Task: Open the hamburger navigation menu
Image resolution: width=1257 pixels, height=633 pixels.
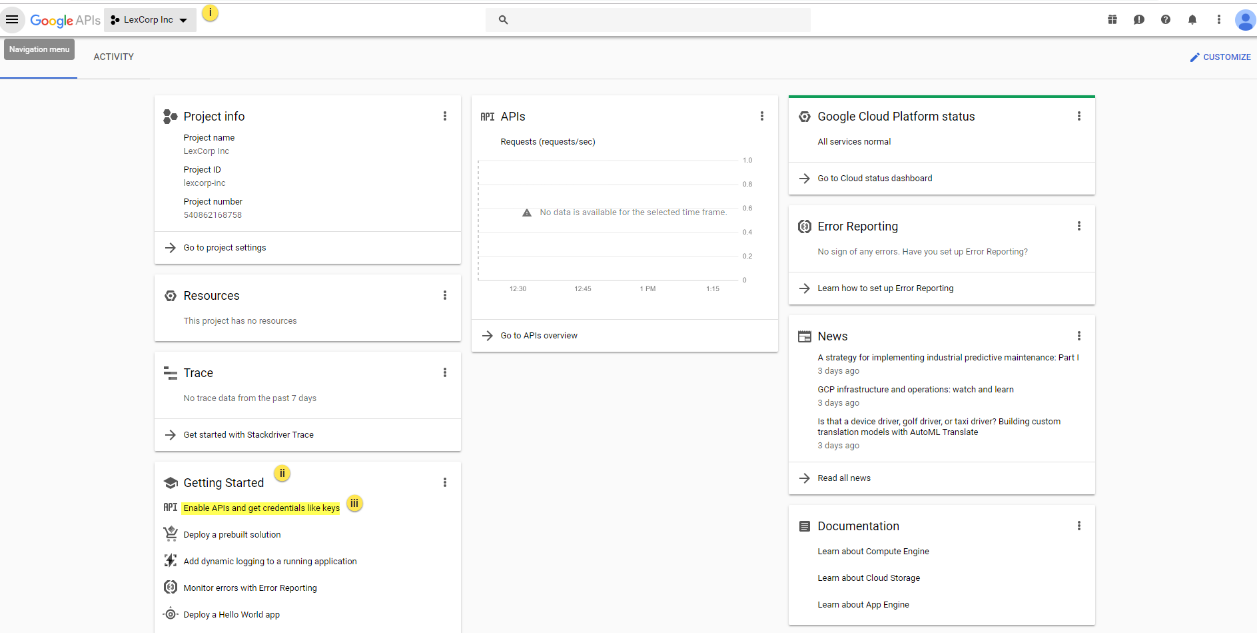Action: pos(12,19)
